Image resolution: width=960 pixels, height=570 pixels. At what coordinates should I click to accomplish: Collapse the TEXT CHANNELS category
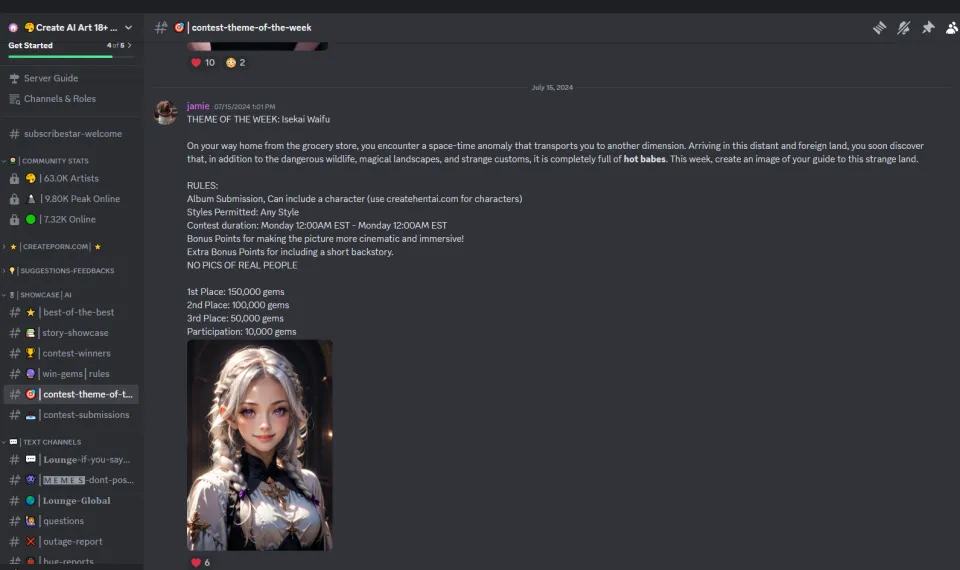pos(42,442)
